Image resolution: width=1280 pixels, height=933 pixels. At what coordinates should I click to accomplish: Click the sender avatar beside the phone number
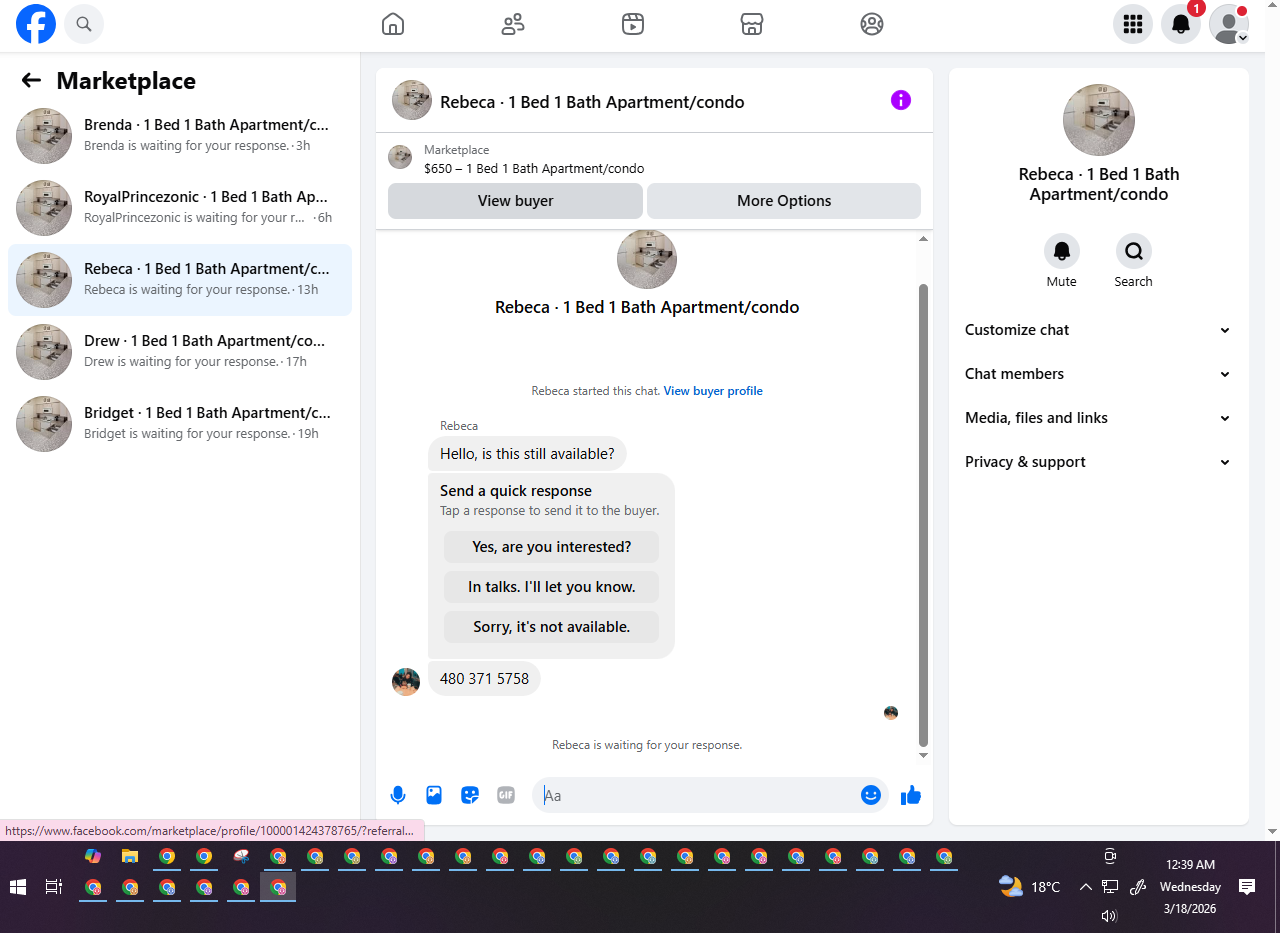click(406, 682)
